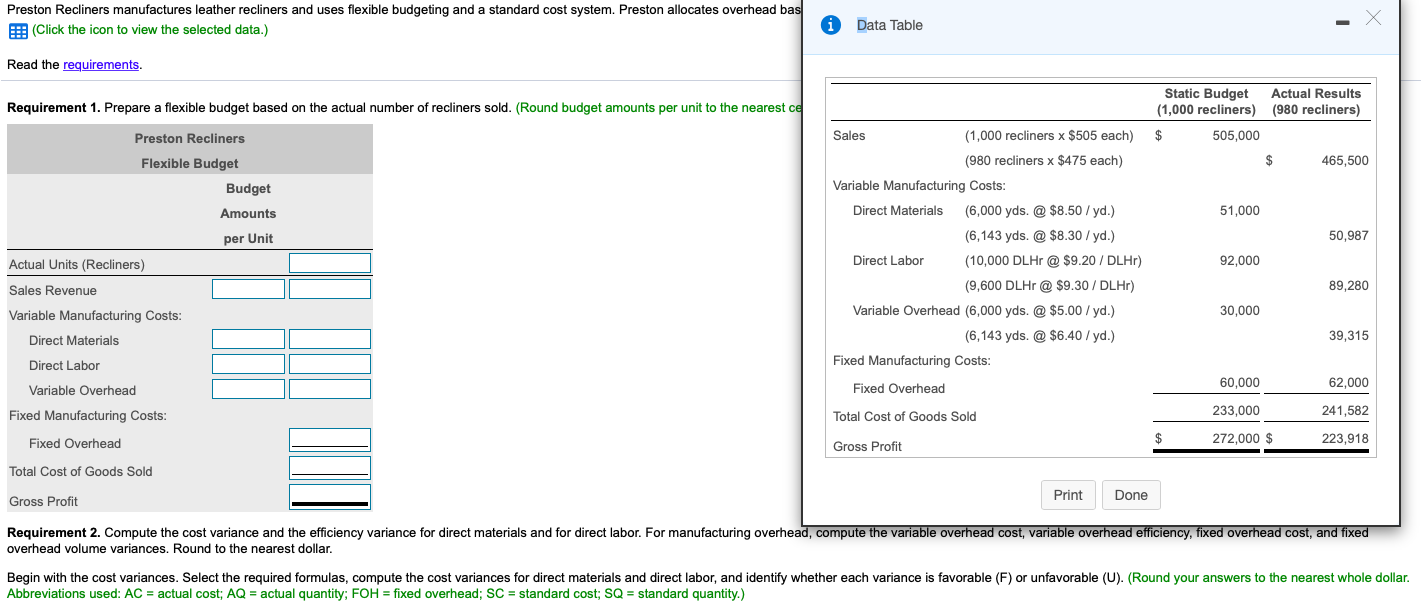Image resolution: width=1424 pixels, height=610 pixels.
Task: Click '(10,000 DLHr @ $9.20 / DLHr)' text
Action: pyautogui.click(x=1053, y=260)
